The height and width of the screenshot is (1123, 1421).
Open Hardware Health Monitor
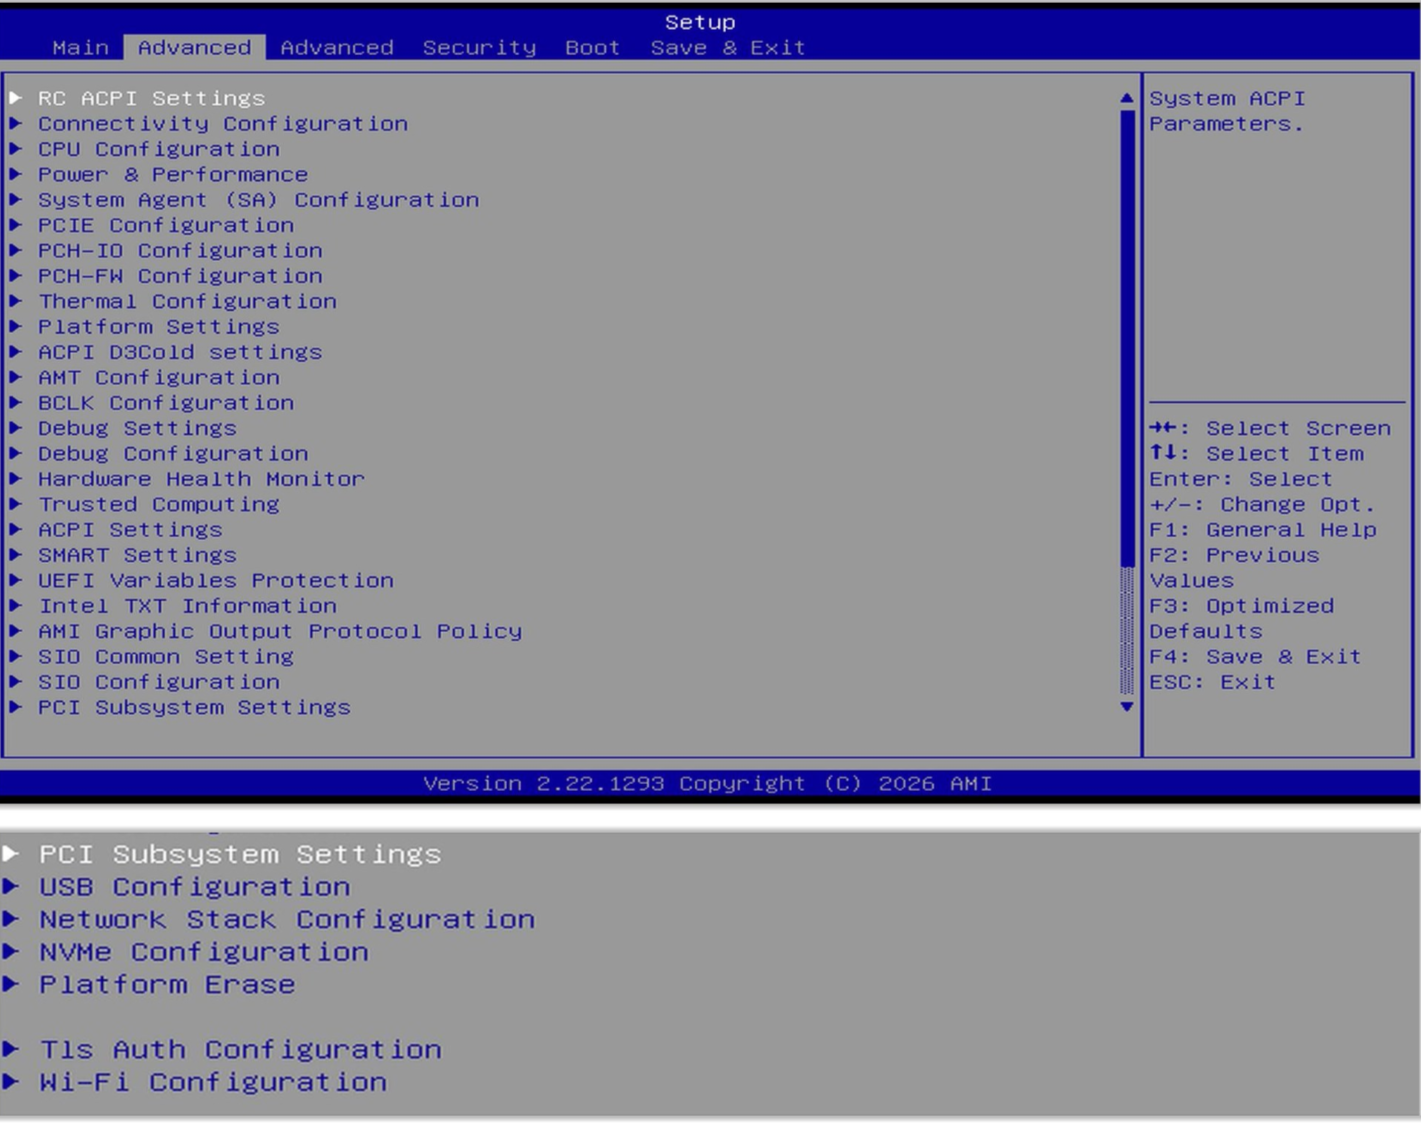(201, 479)
